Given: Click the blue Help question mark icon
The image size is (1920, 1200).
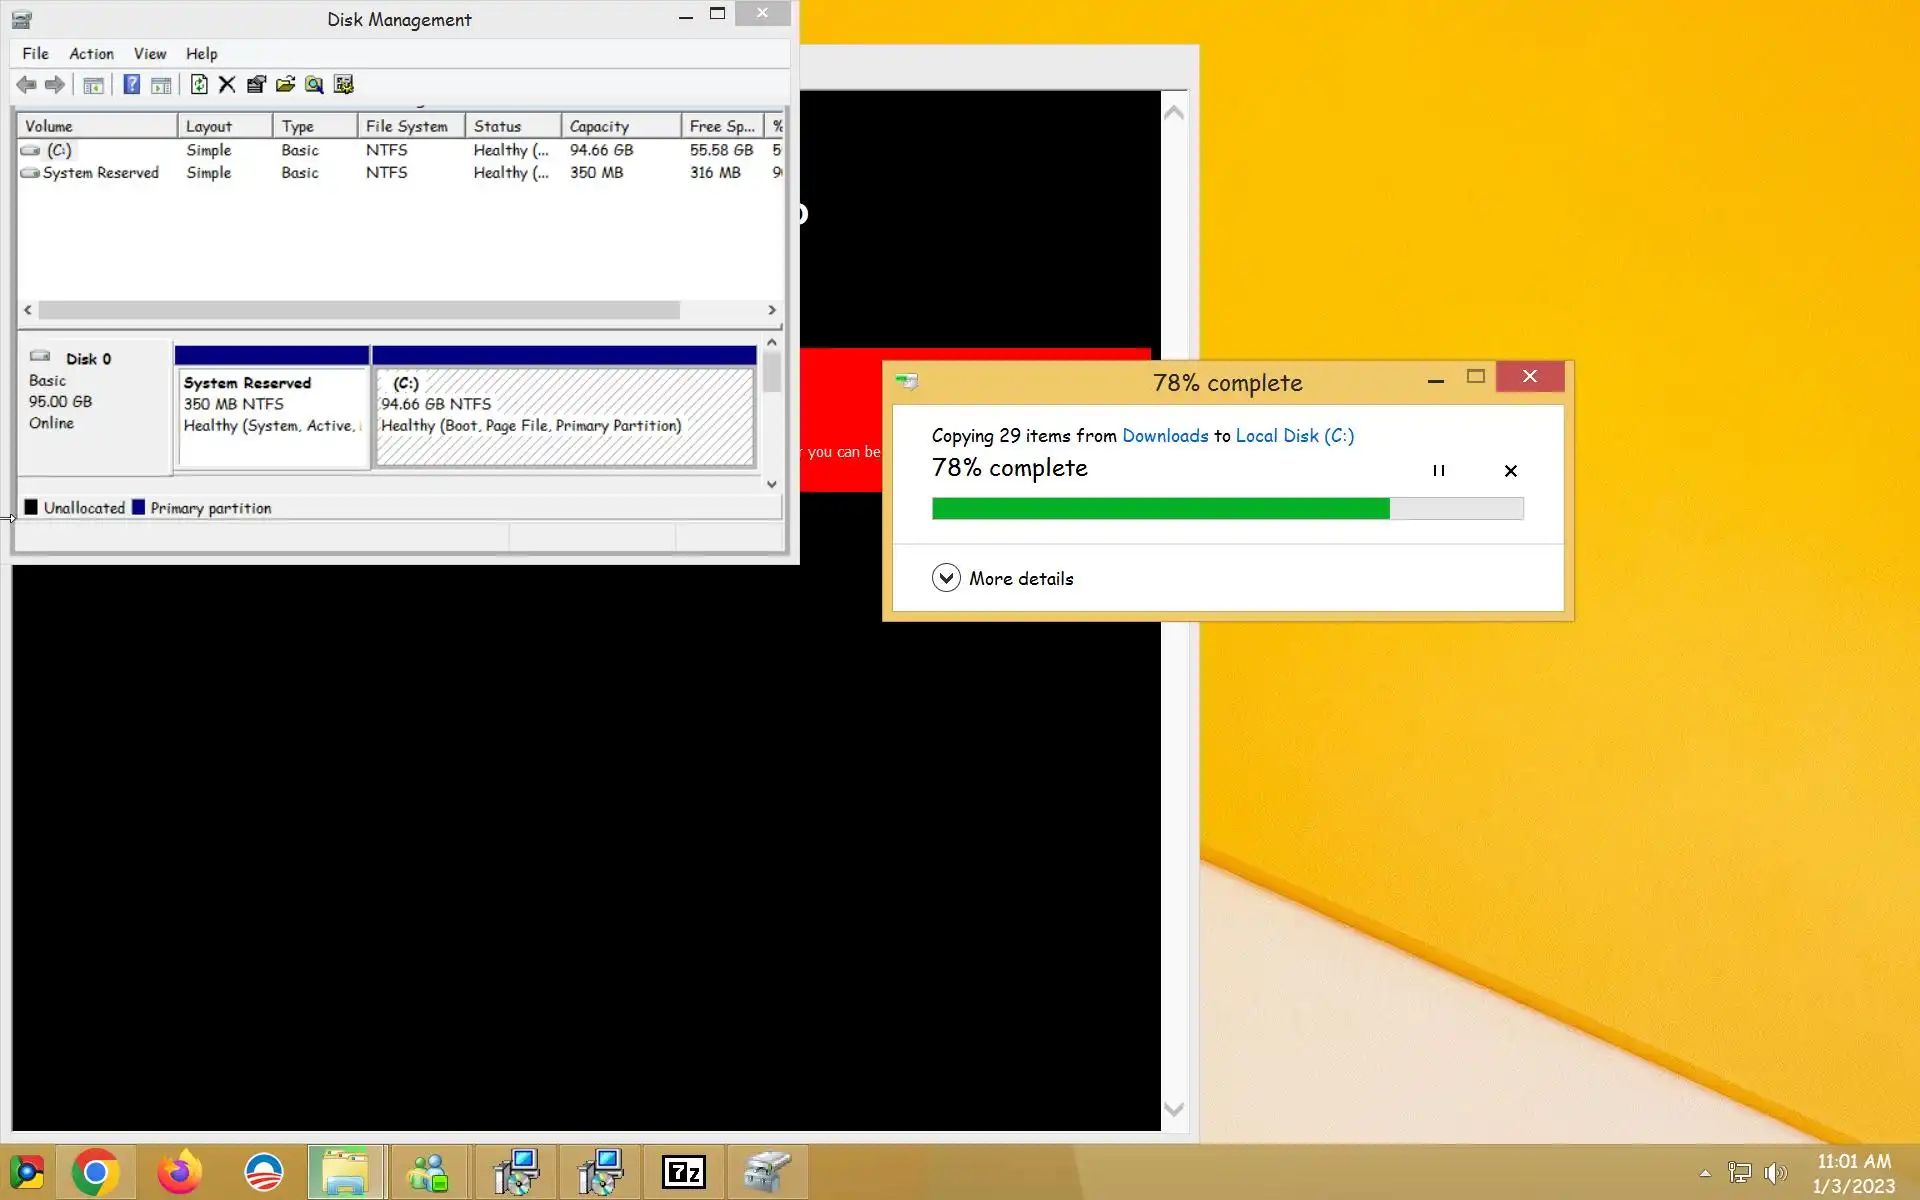Looking at the screenshot, I should (131, 85).
